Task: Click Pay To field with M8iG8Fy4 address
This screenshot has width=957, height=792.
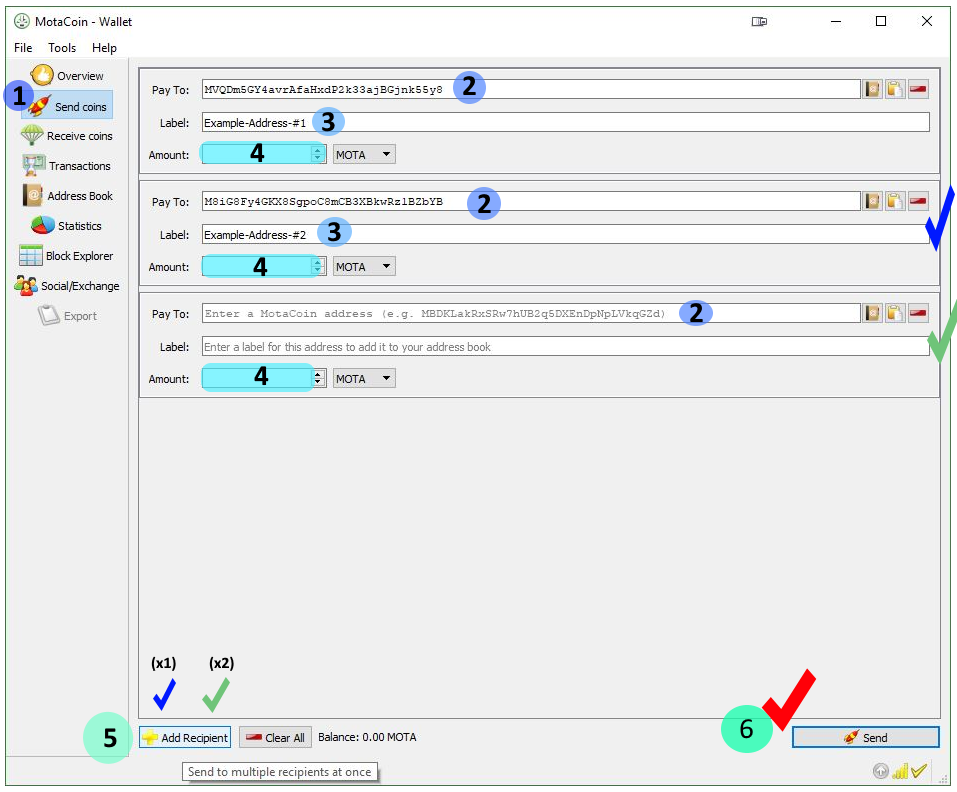Action: [x=531, y=201]
